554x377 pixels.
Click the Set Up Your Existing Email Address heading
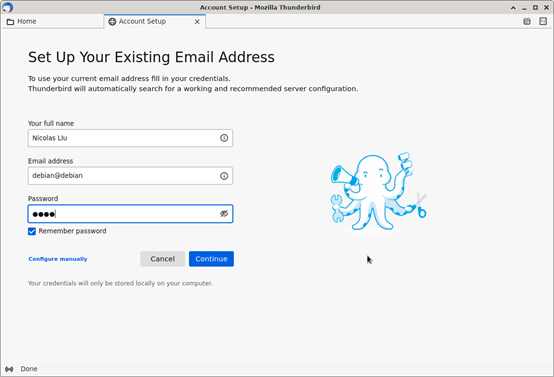(151, 57)
